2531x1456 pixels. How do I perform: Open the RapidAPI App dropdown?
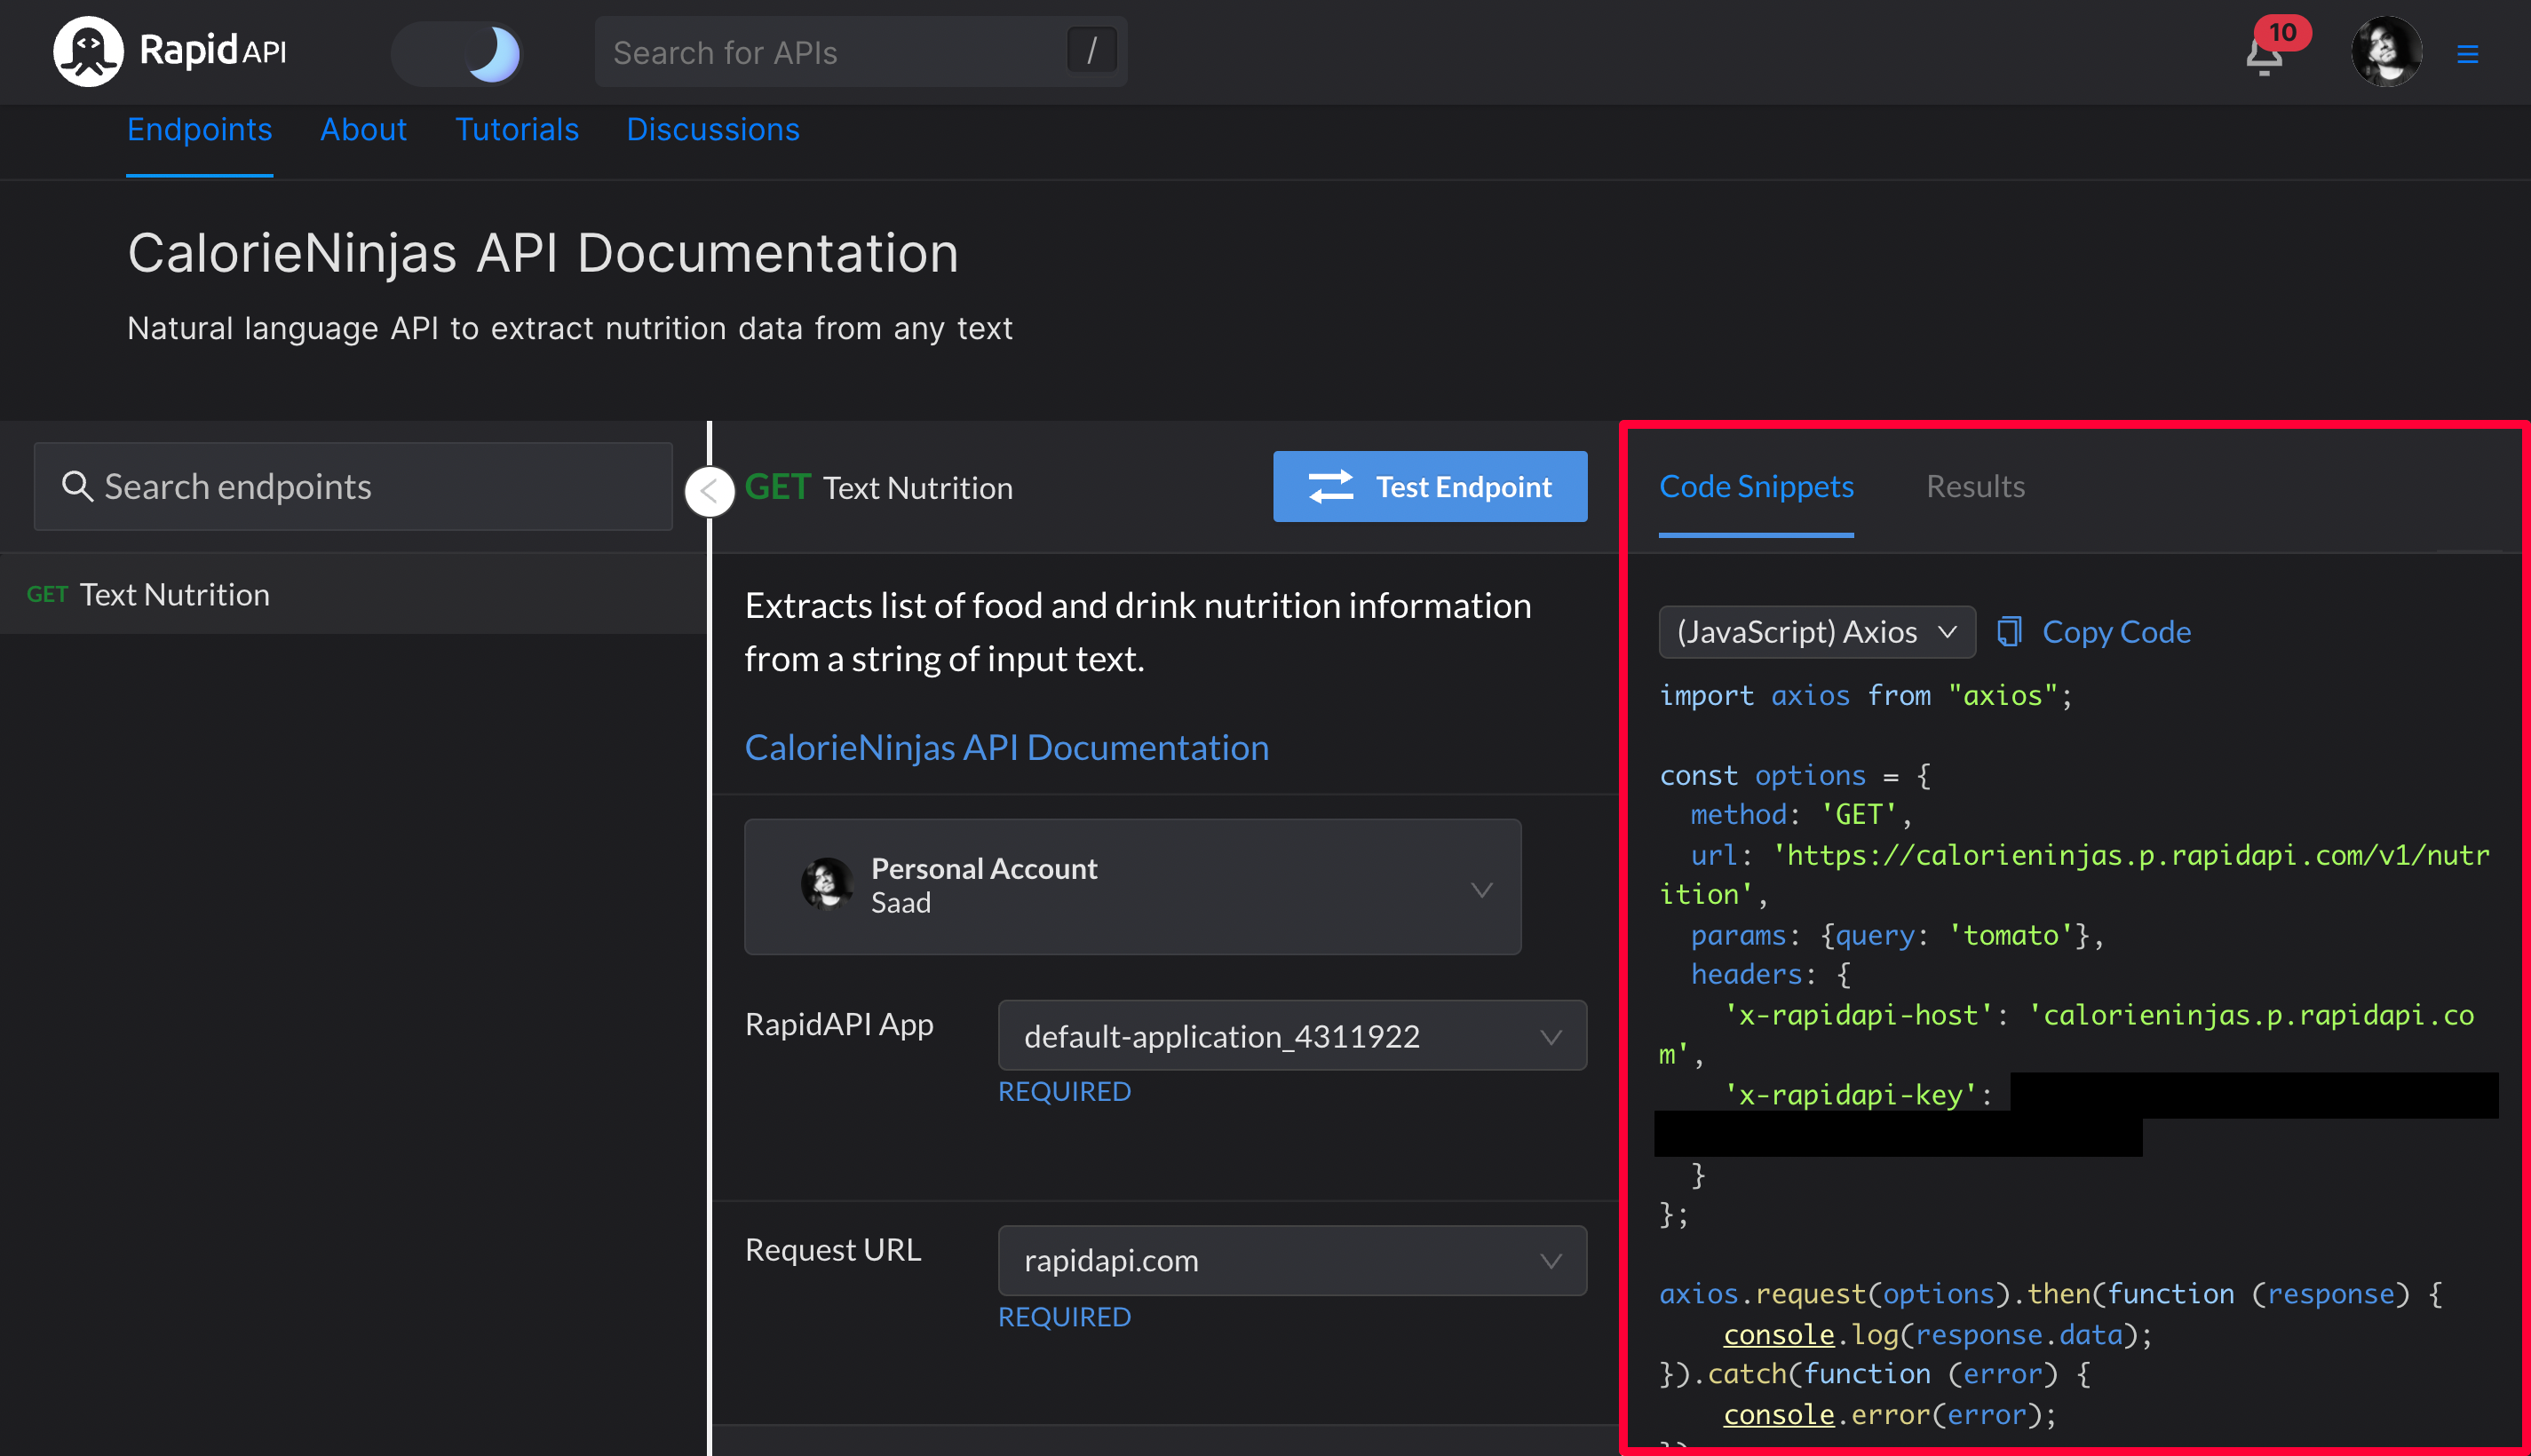[1291, 1036]
